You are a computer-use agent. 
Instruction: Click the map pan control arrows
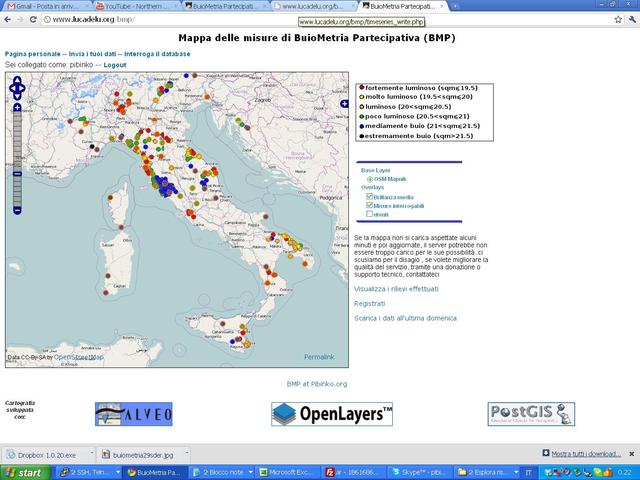pyautogui.click(x=17, y=88)
